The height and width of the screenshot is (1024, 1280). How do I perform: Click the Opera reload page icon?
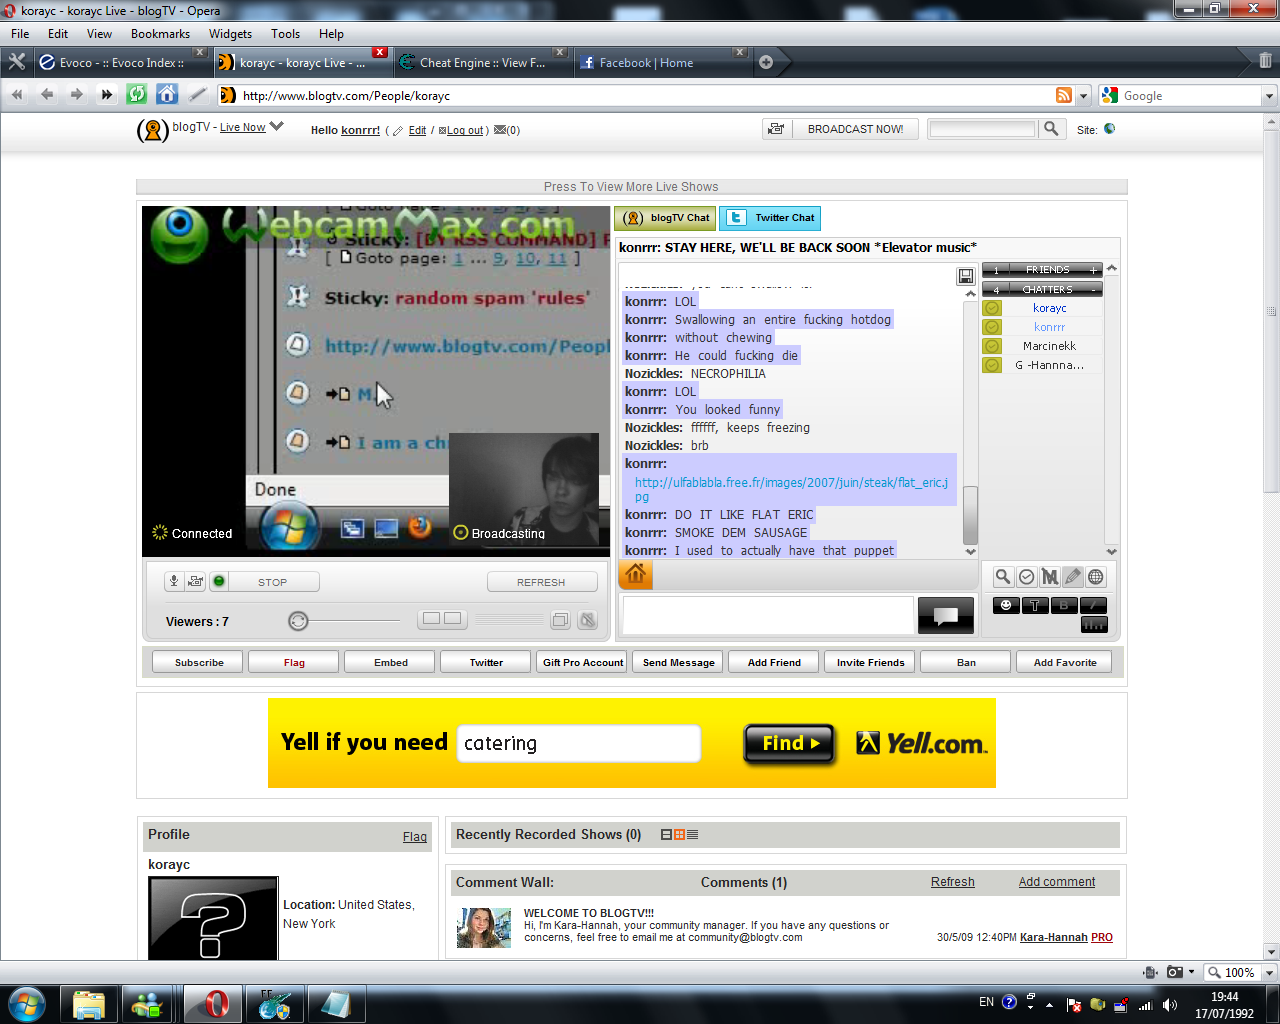pyautogui.click(x=137, y=95)
